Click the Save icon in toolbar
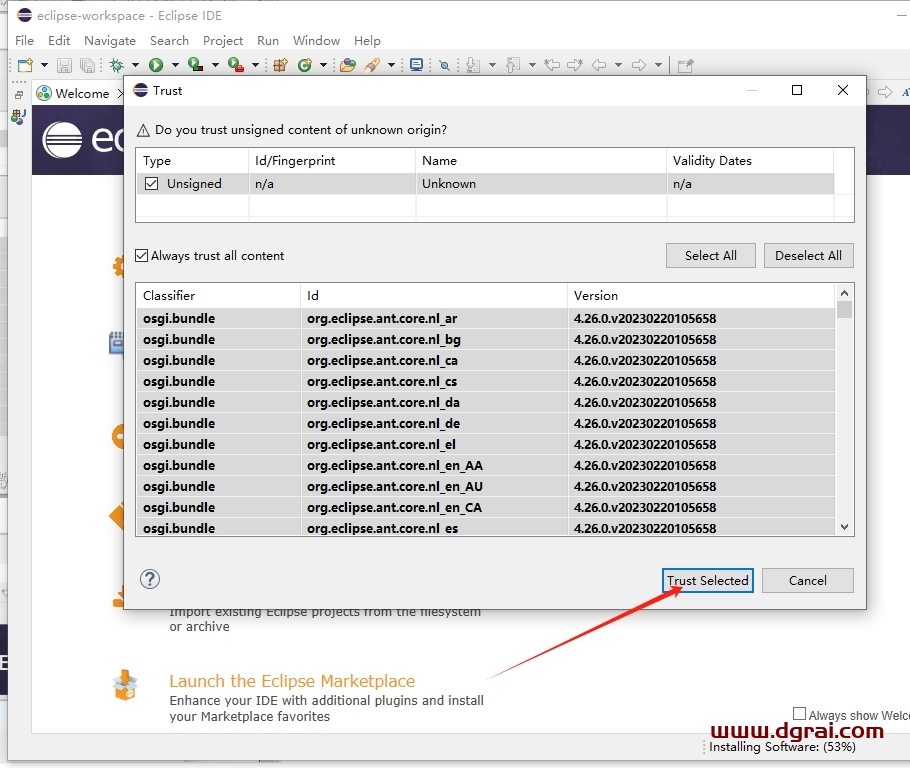Viewport: 910px width, 768px height. (x=64, y=65)
